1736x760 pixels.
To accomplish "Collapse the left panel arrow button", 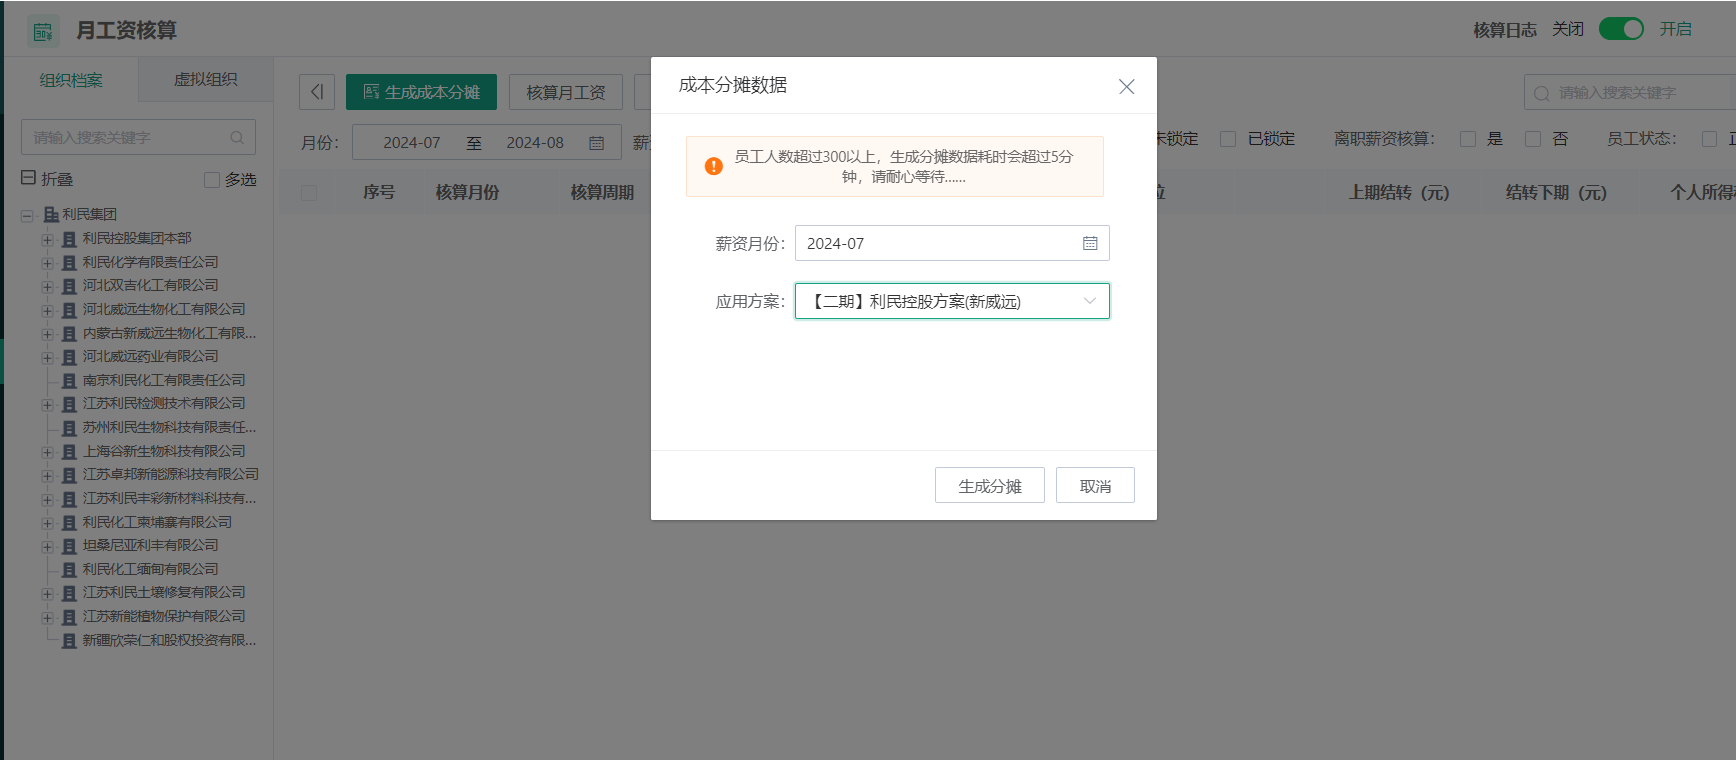I will [x=317, y=92].
